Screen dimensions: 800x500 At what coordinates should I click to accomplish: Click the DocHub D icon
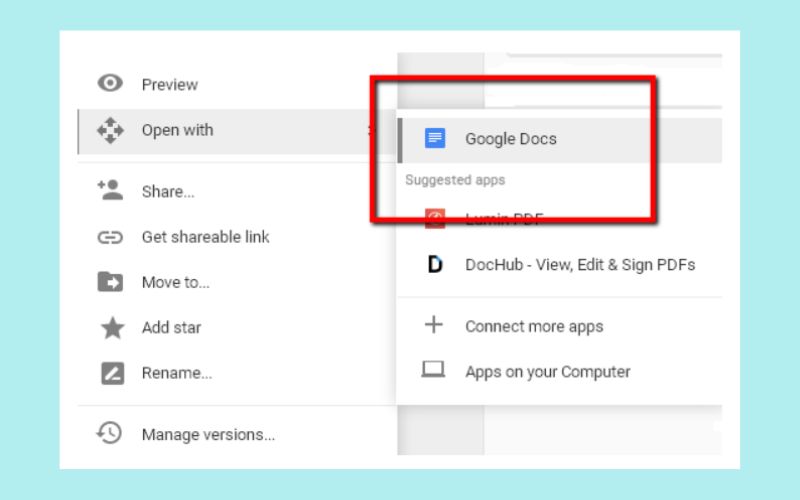(x=435, y=264)
